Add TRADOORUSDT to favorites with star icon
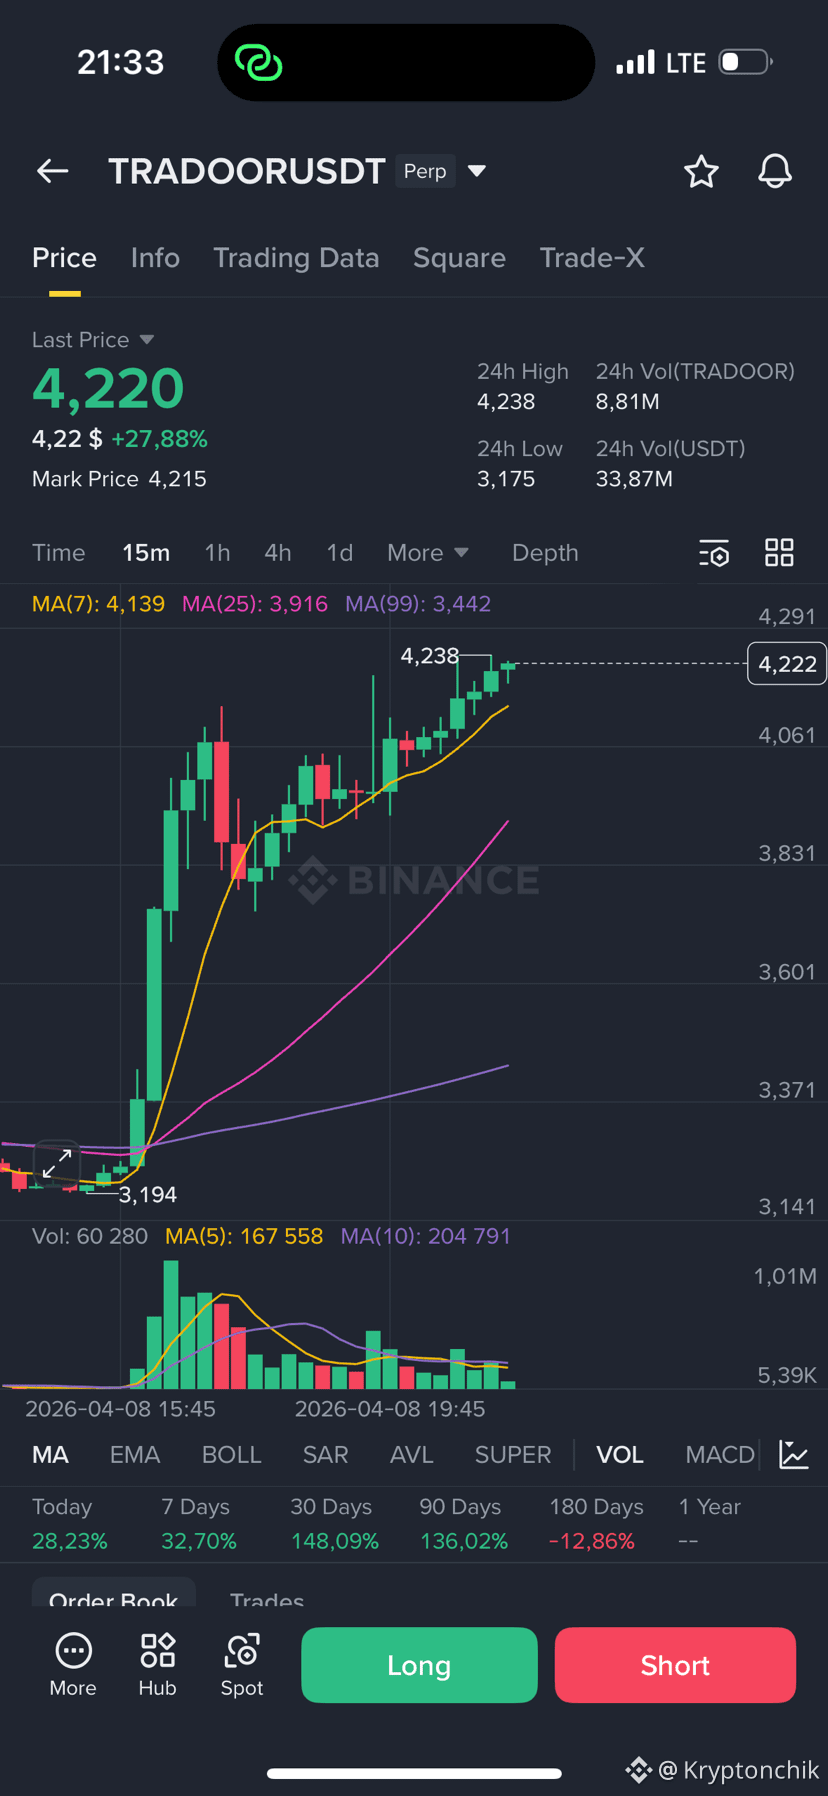Screen dimensions: 828x1796 point(701,172)
